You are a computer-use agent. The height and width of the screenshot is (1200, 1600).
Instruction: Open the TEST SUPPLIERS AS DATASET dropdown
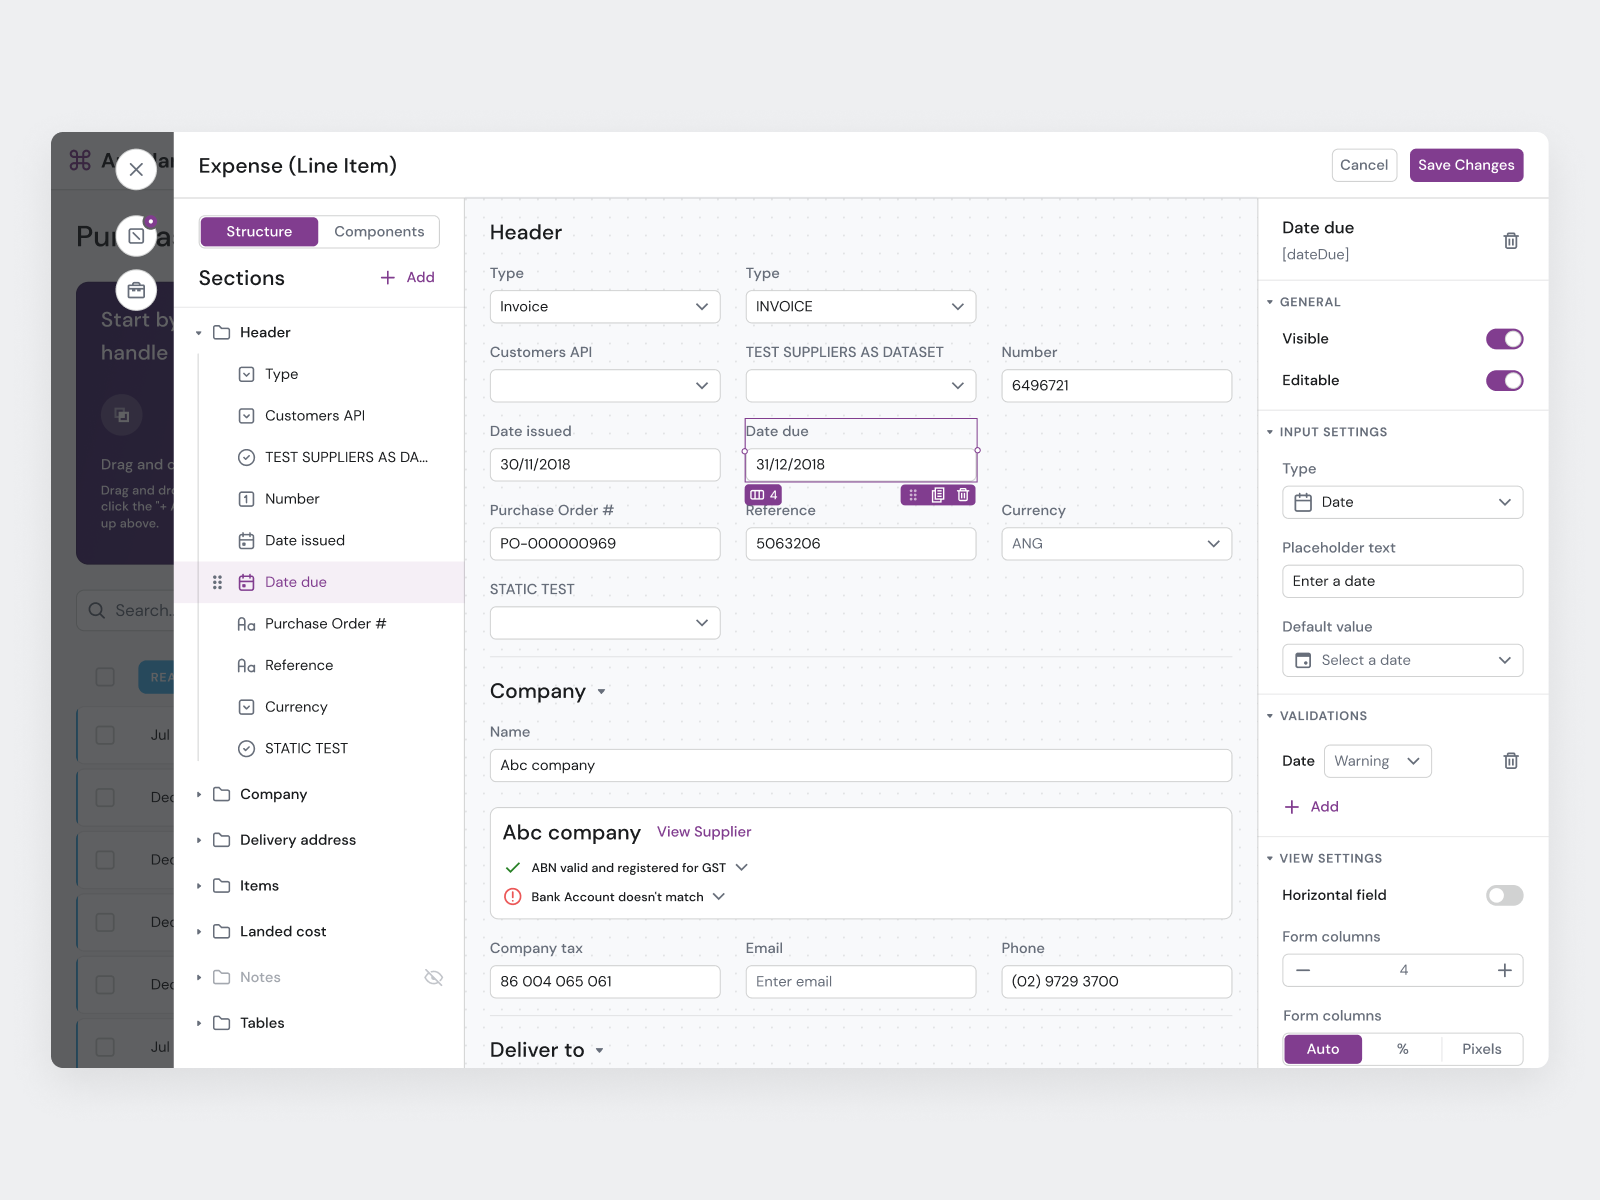pos(861,386)
